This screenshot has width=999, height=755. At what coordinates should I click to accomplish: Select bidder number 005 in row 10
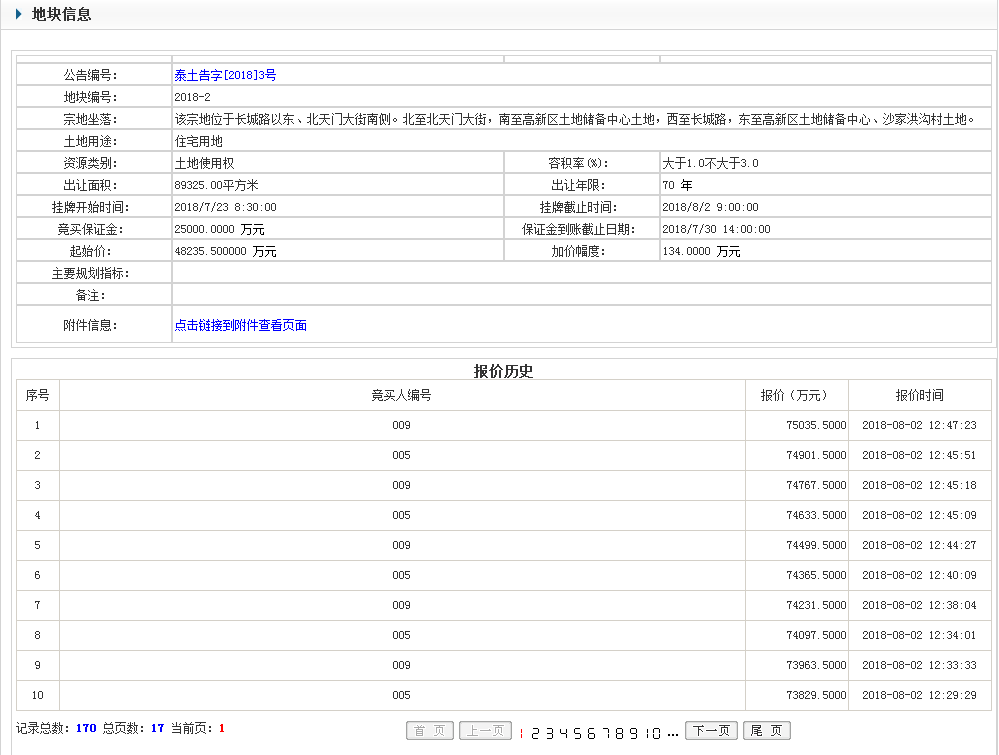(401, 694)
